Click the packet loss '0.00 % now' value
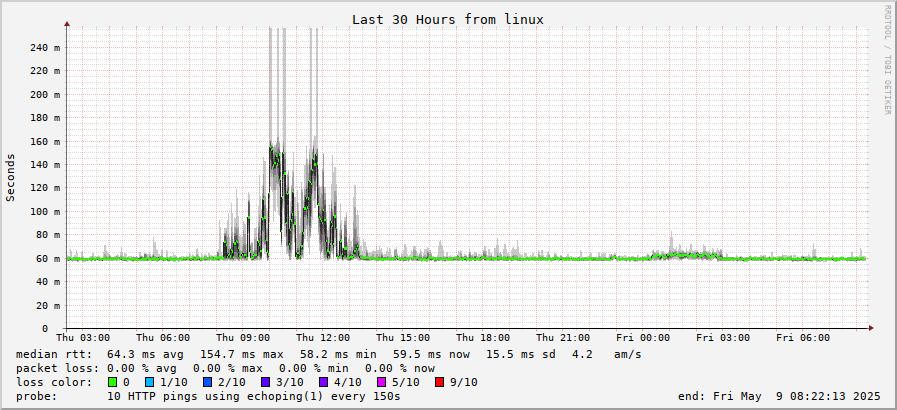897x410 pixels. [x=400, y=368]
